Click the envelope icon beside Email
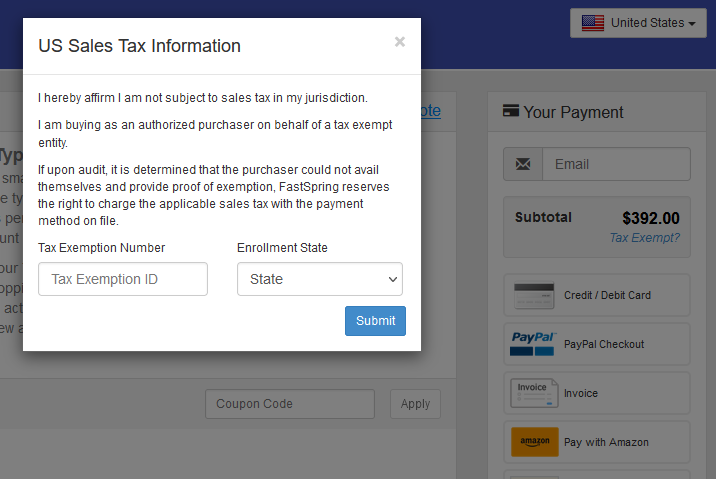716x479 pixels. [x=523, y=164]
